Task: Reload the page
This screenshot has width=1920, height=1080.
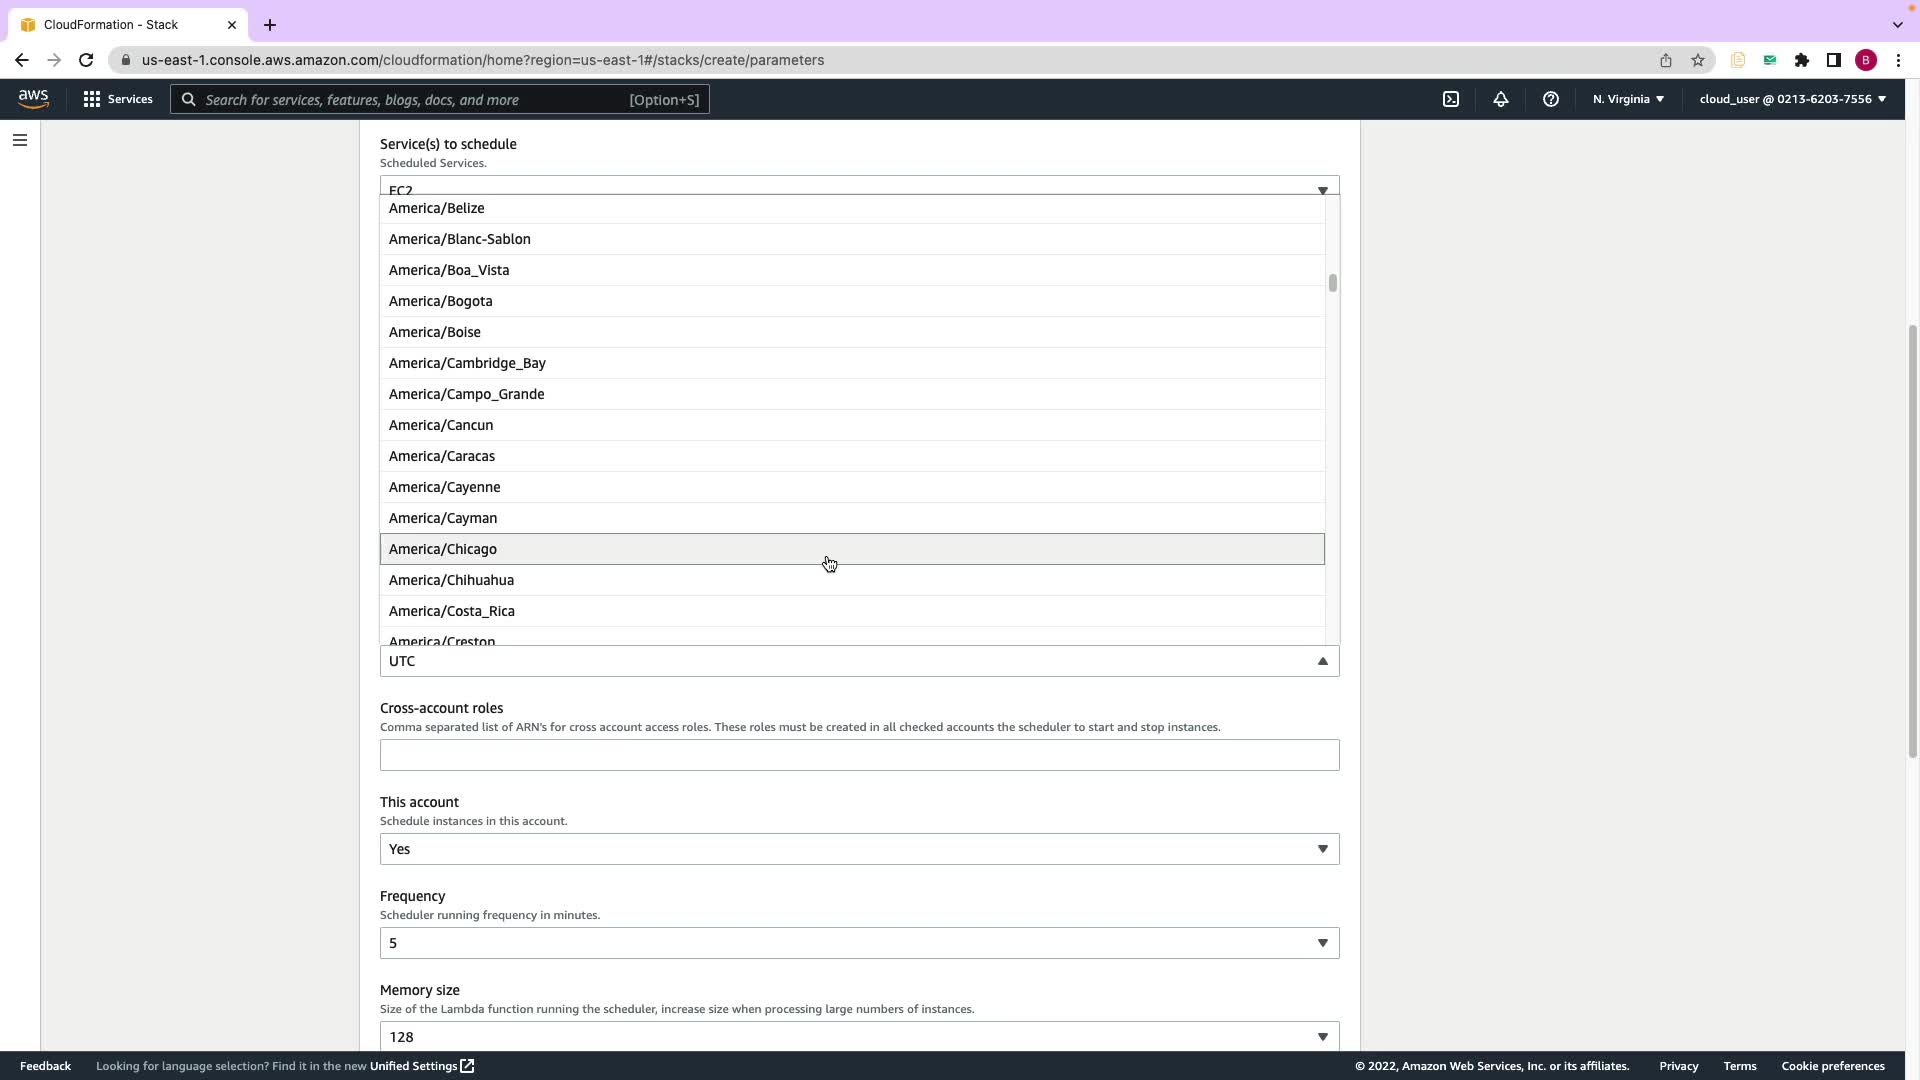Action: tap(86, 60)
